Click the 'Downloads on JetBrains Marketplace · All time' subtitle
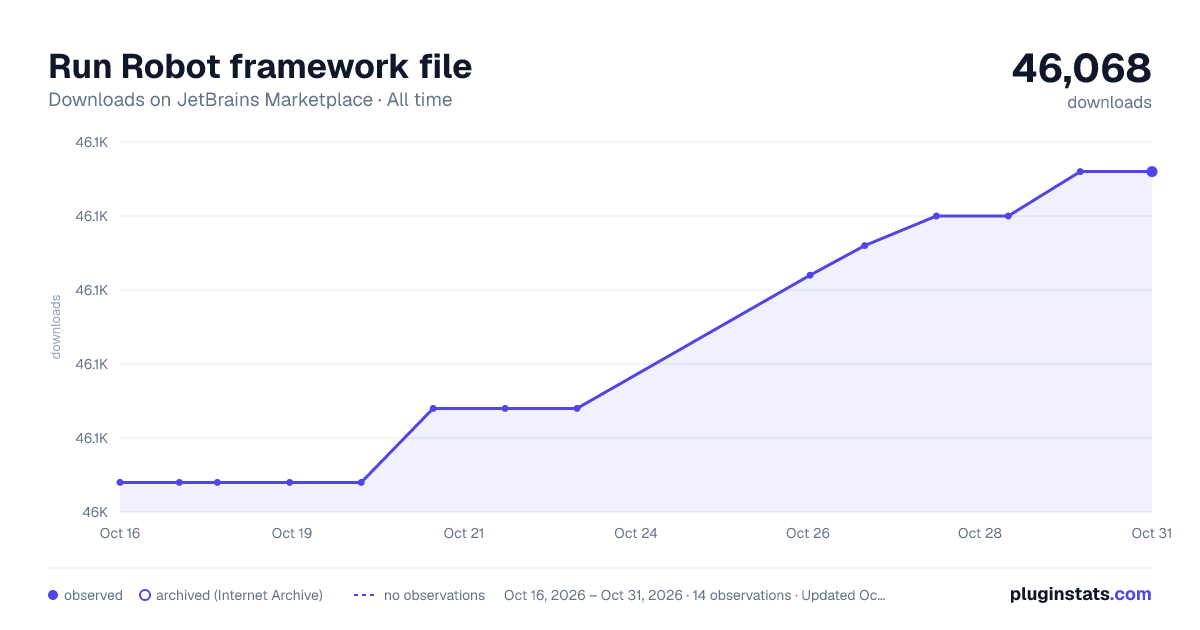Image resolution: width=1200 pixels, height=630 pixels. [250, 100]
